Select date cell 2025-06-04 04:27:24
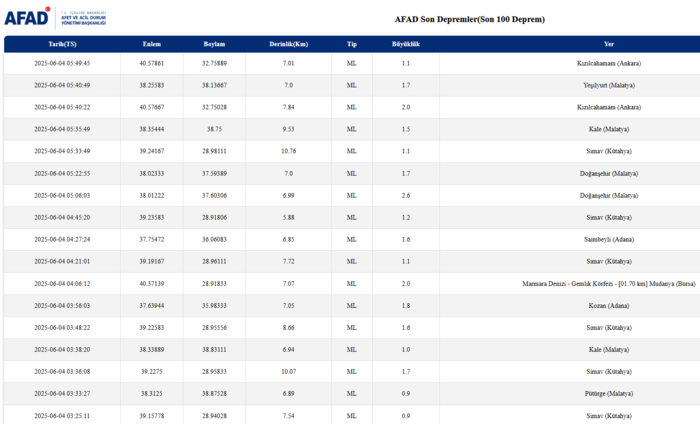The width and height of the screenshot is (700, 424). point(62,239)
